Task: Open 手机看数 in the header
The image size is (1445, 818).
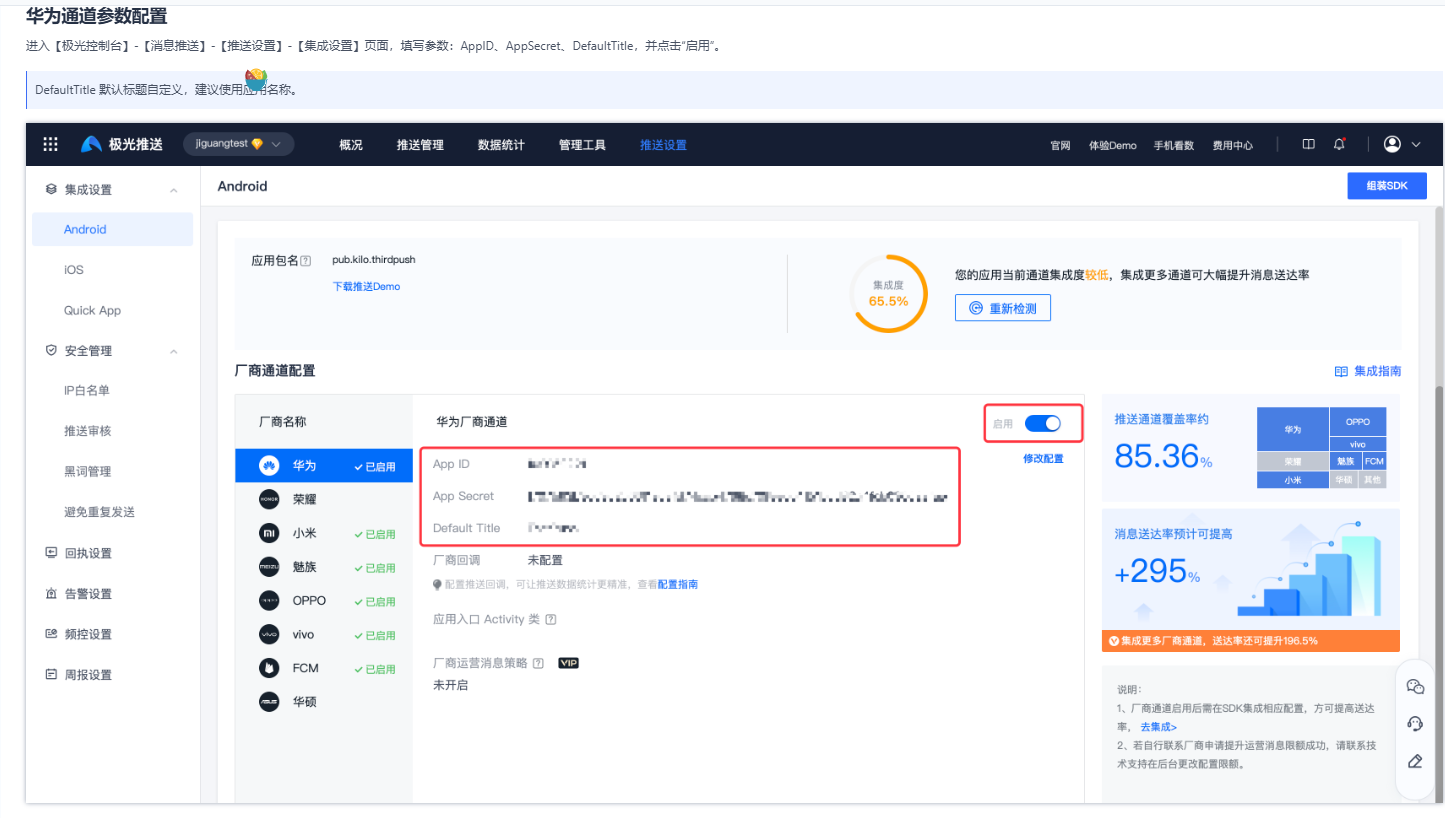Action: [1174, 145]
